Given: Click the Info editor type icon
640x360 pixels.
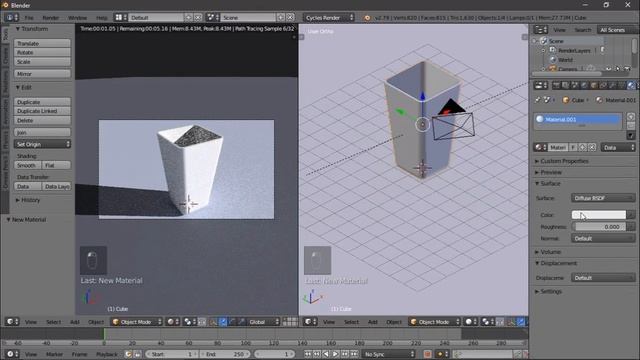Looking at the screenshot, I should pyautogui.click(x=11, y=18).
